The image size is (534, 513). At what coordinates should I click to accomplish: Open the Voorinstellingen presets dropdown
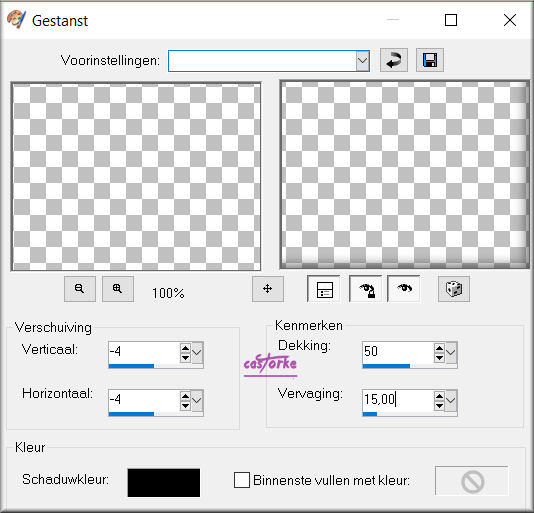tap(363, 61)
